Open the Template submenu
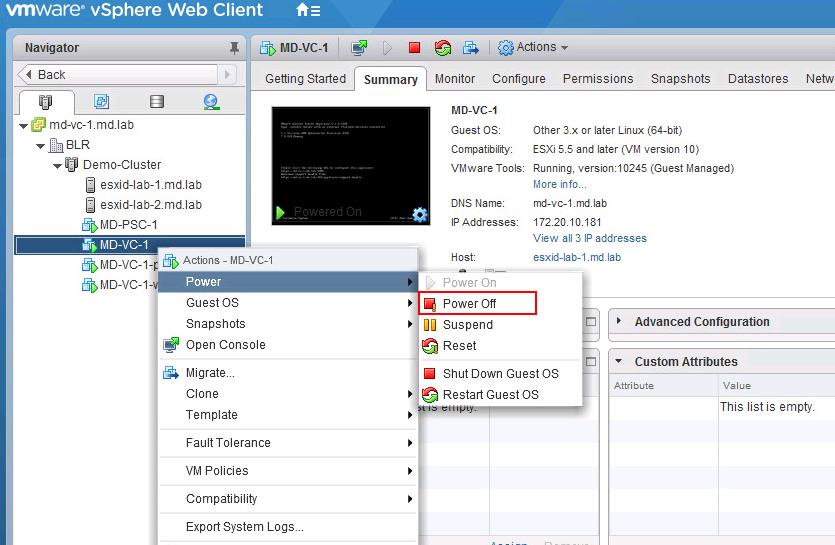This screenshot has height=545, width=835. [288, 415]
